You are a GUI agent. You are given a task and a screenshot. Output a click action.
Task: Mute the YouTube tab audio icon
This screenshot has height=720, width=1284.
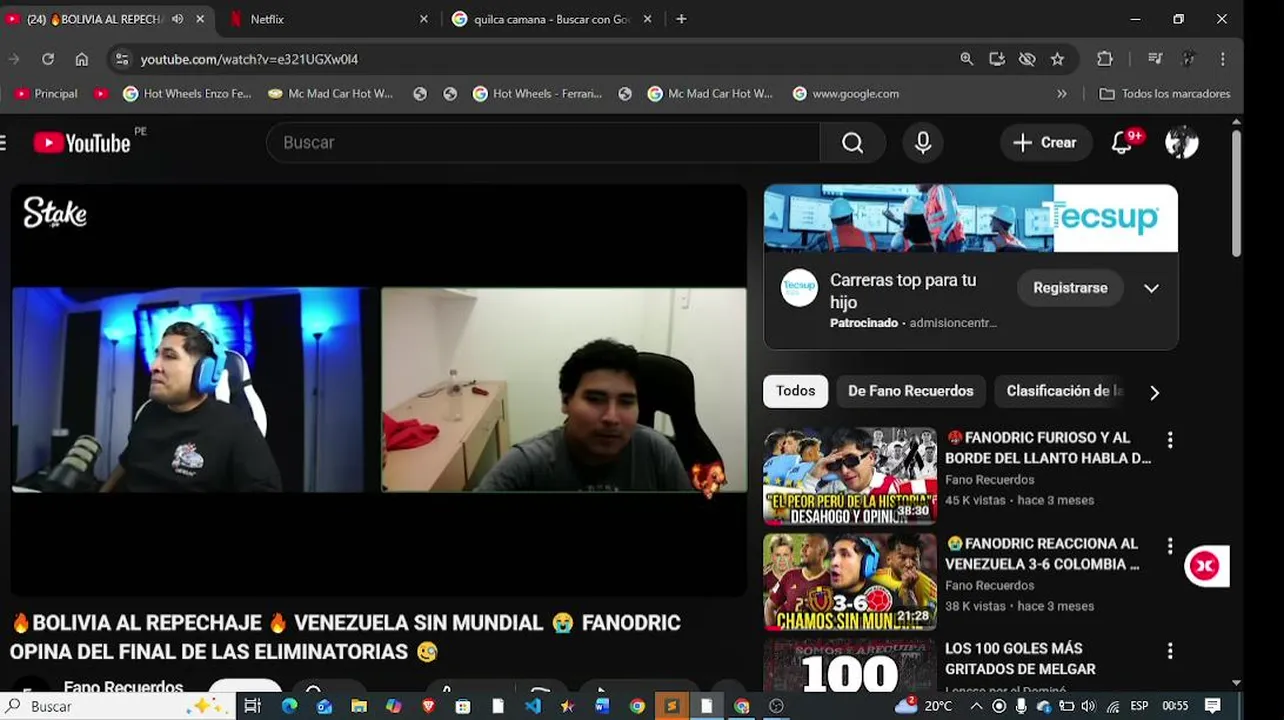[x=177, y=19]
